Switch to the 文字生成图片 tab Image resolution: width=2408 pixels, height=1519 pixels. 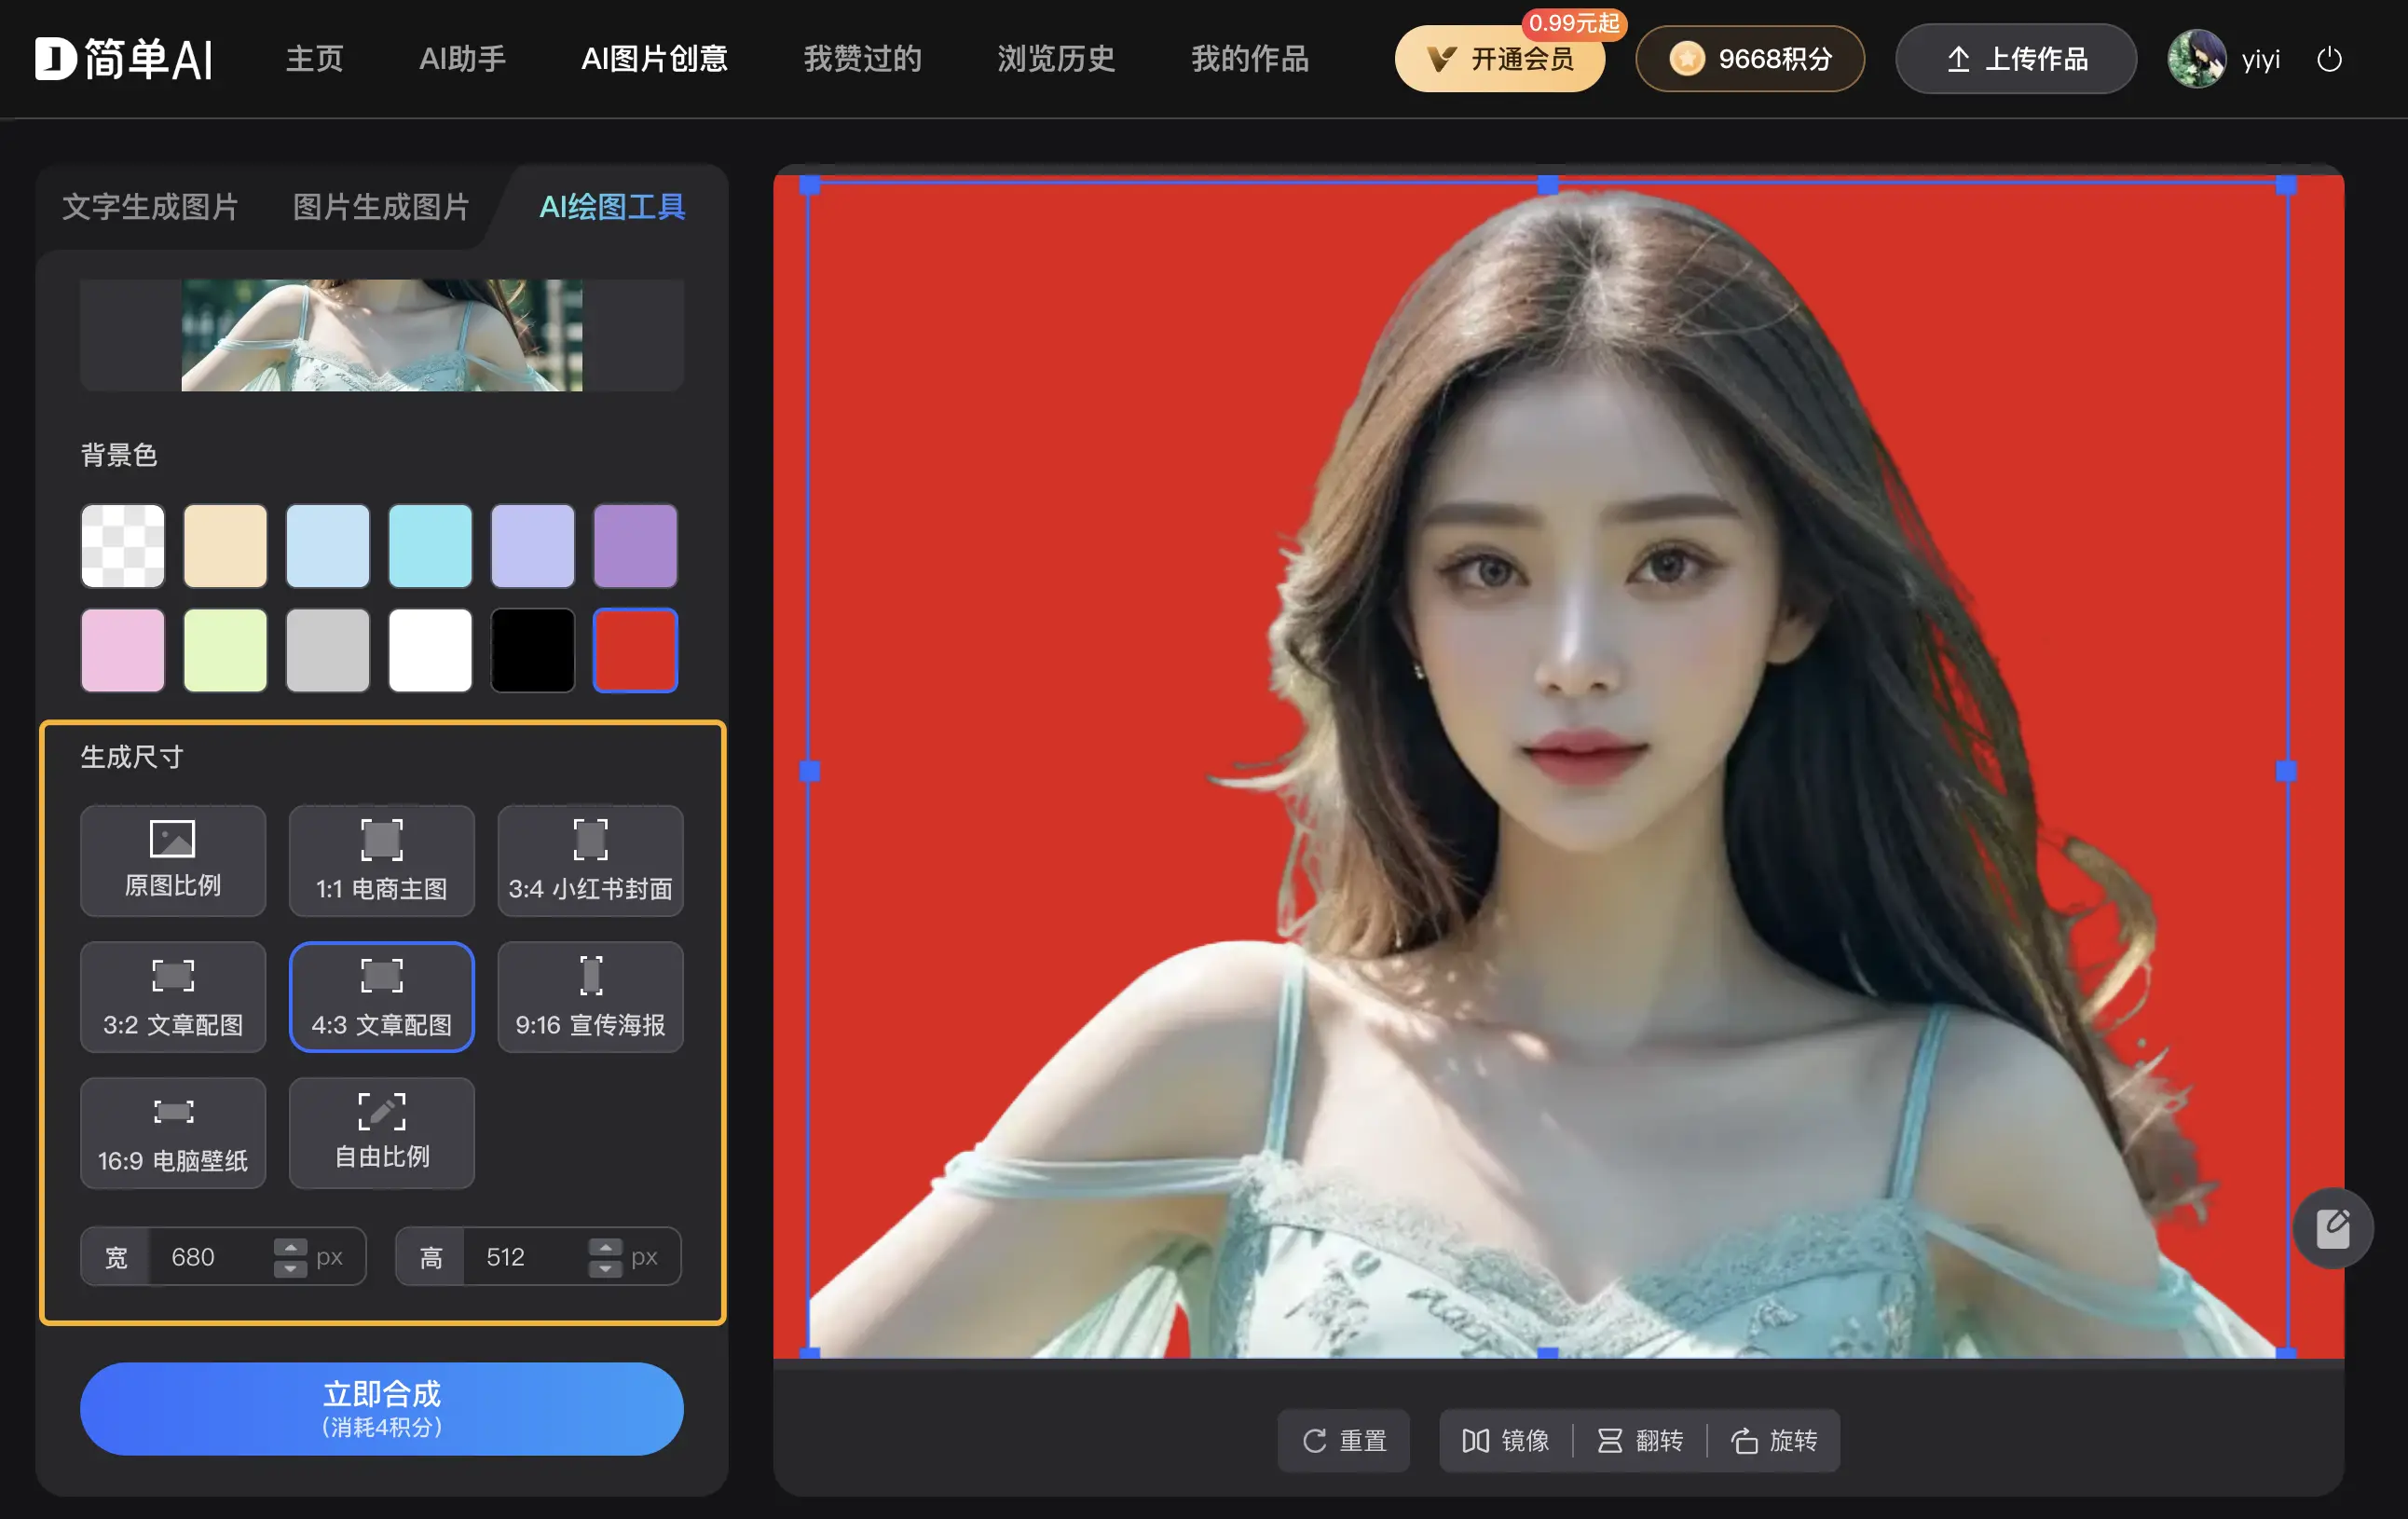coord(150,207)
